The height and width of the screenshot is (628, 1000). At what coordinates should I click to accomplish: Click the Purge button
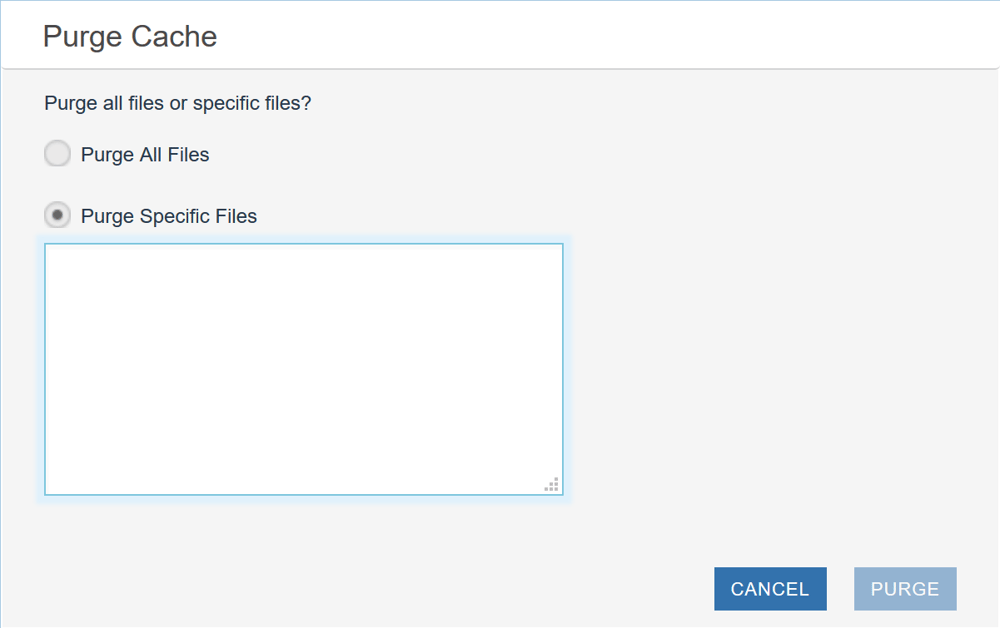click(905, 589)
